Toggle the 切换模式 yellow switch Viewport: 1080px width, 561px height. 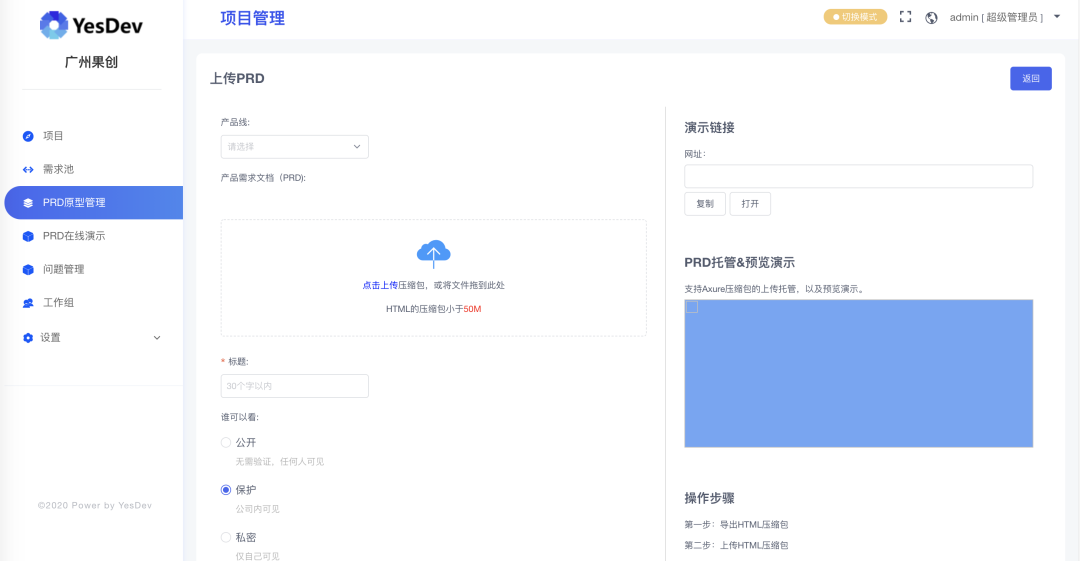[855, 17]
